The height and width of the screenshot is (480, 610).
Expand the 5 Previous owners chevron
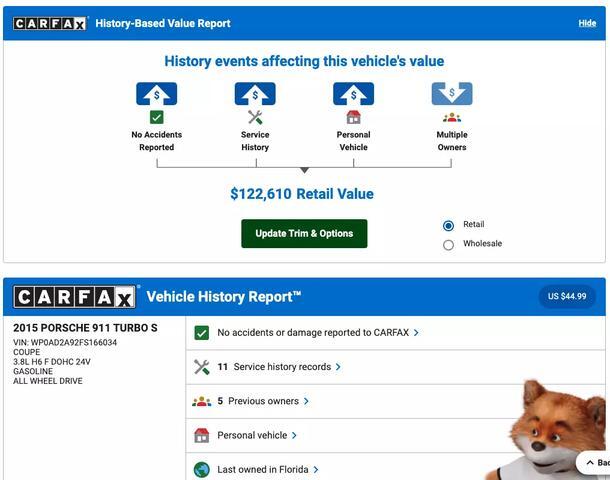coord(306,401)
